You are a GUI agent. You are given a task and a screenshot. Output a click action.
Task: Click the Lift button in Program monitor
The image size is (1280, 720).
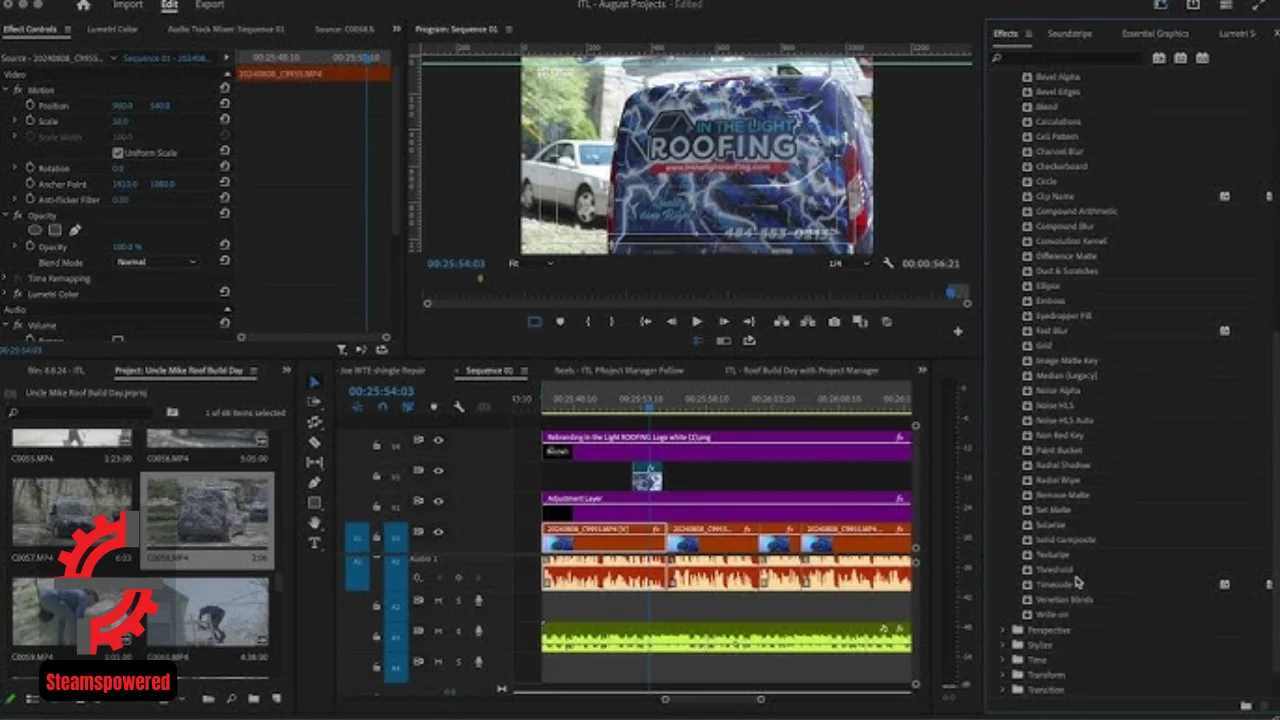click(x=781, y=322)
